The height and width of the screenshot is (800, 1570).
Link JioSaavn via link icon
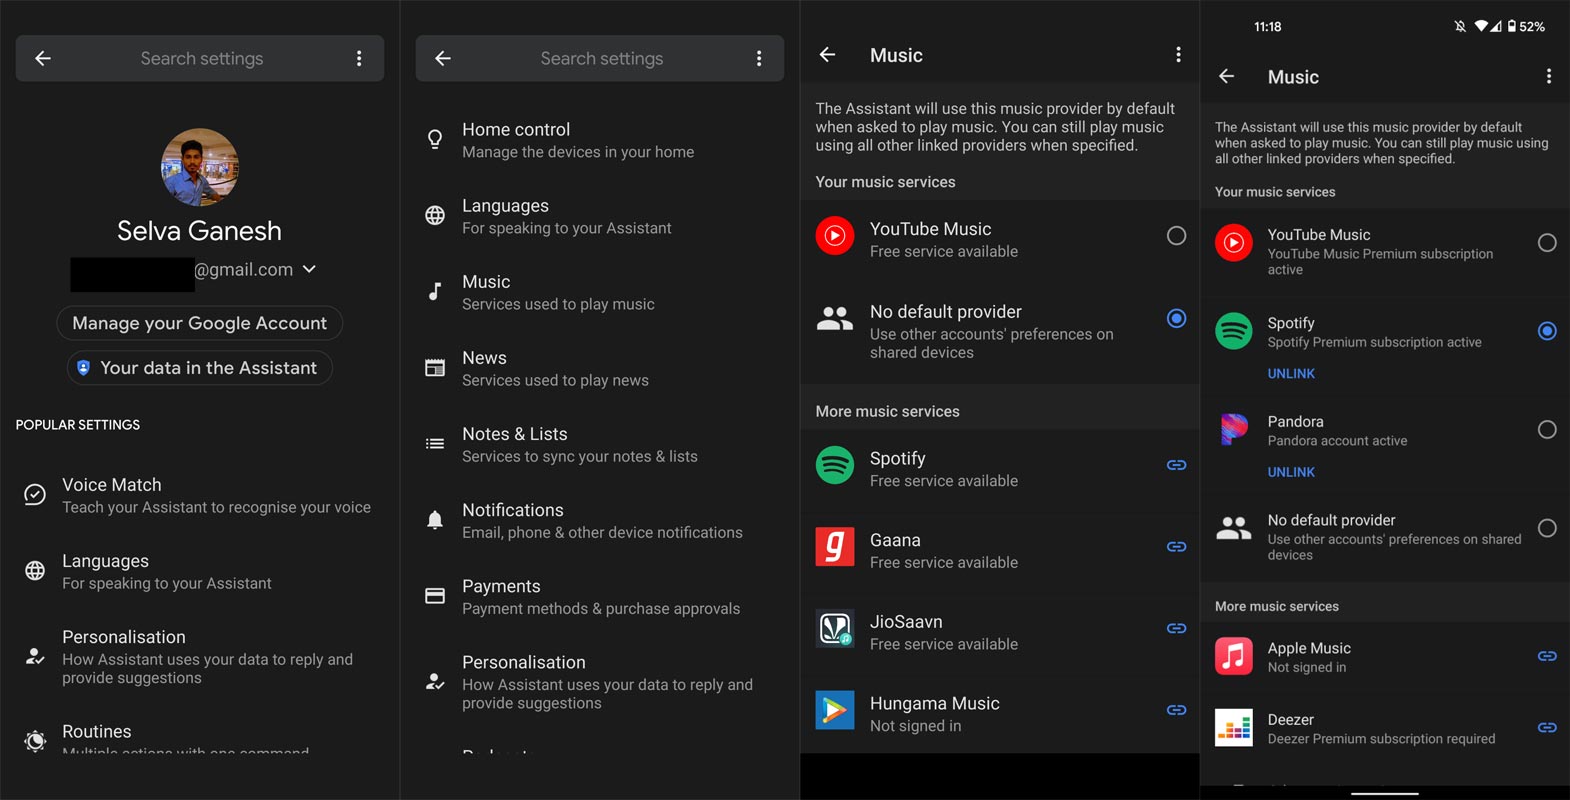pyautogui.click(x=1177, y=629)
